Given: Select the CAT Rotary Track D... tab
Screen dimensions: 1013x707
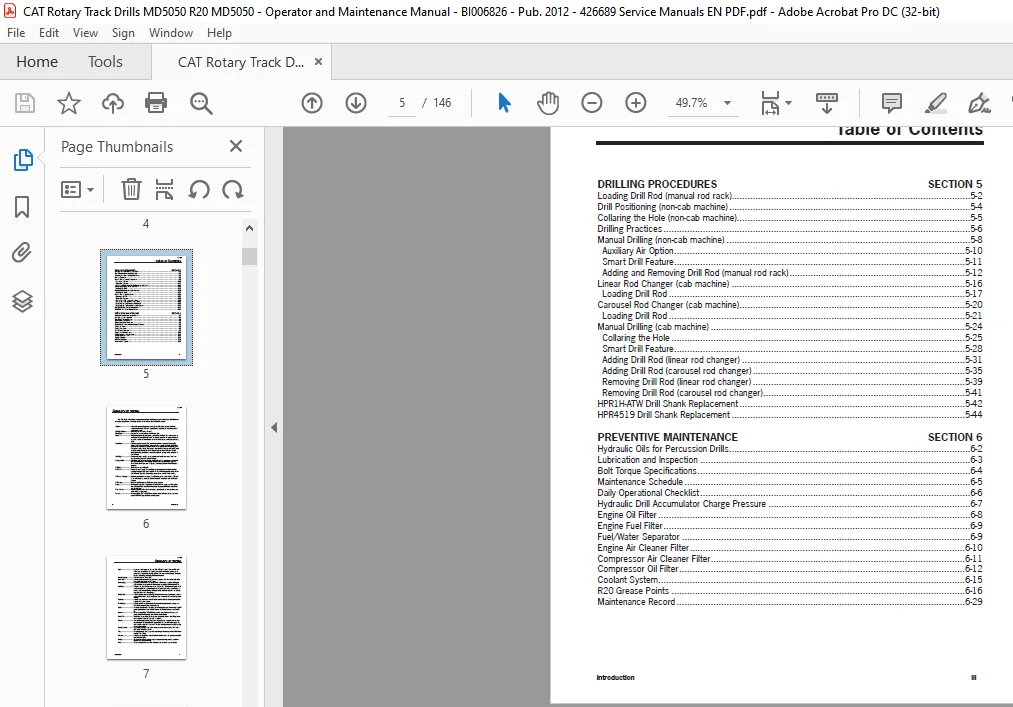Looking at the screenshot, I should [x=241, y=62].
